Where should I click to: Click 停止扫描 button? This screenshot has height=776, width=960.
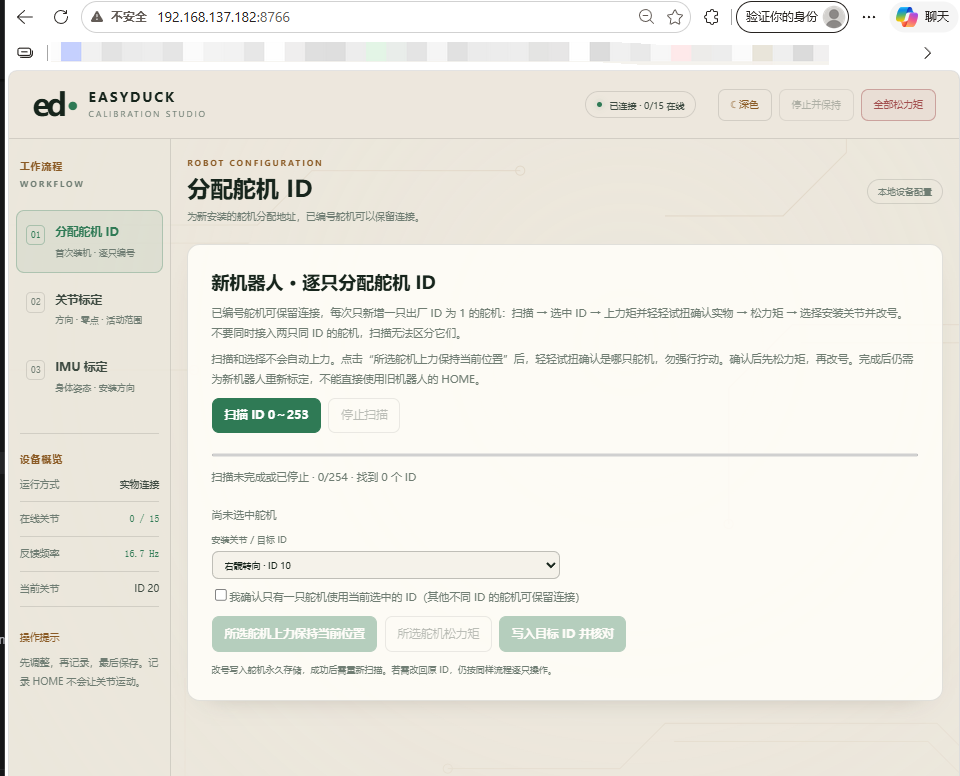pyautogui.click(x=364, y=415)
